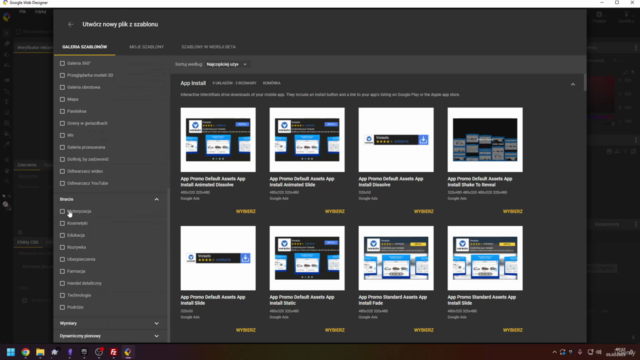
Task: Collapse the Branże filter section
Action: pos(156,199)
